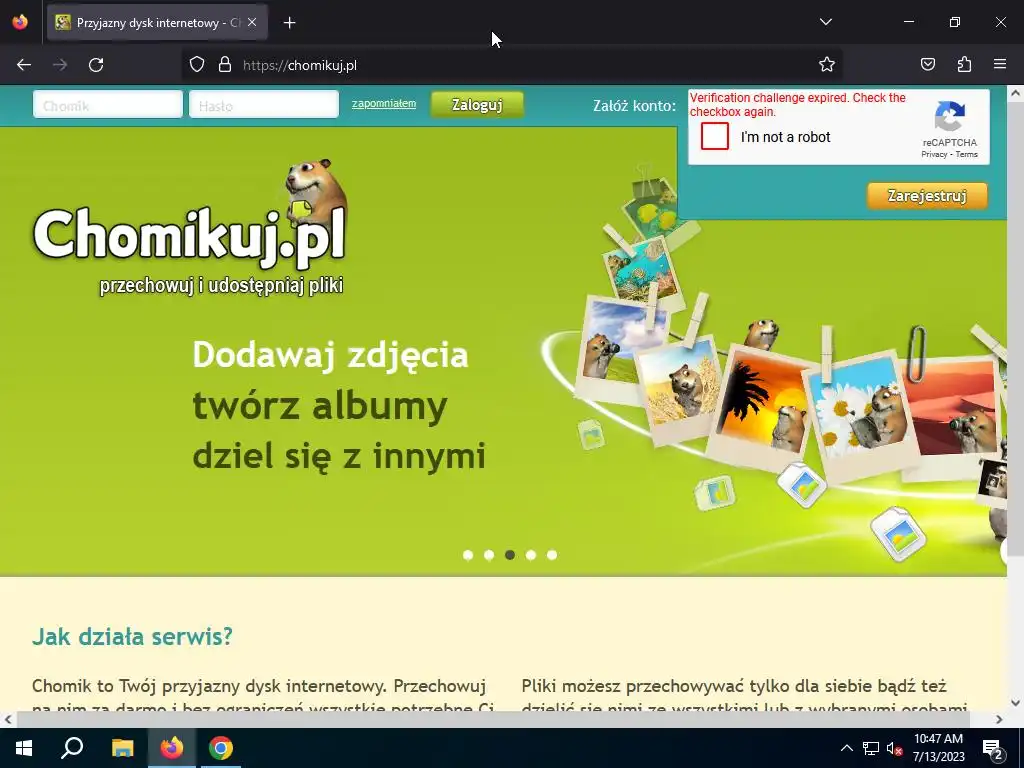Click the Firefox taskbar icon
The image size is (1024, 768).
(x=172, y=748)
